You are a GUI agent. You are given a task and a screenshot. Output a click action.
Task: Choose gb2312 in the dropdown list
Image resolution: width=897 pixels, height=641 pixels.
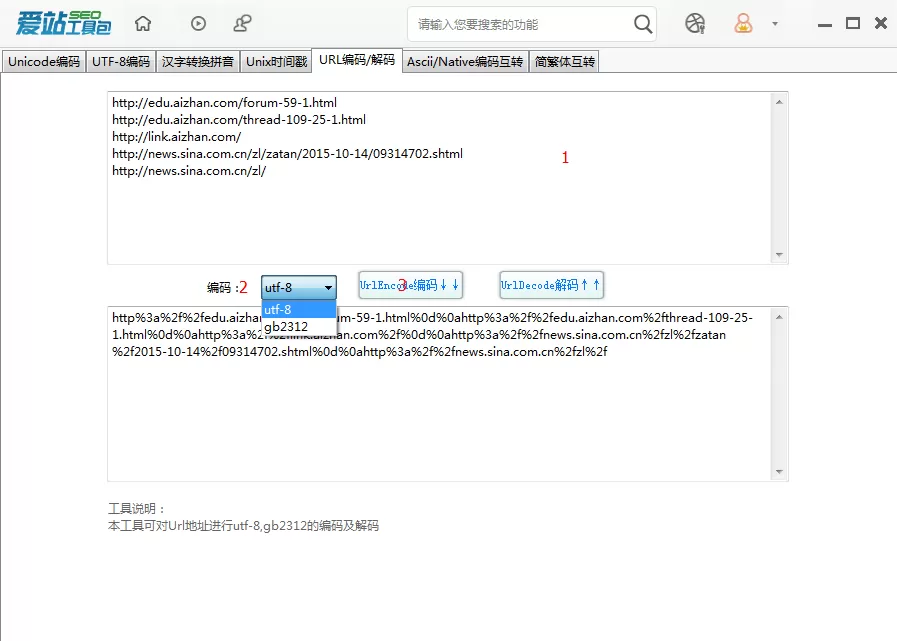299,326
